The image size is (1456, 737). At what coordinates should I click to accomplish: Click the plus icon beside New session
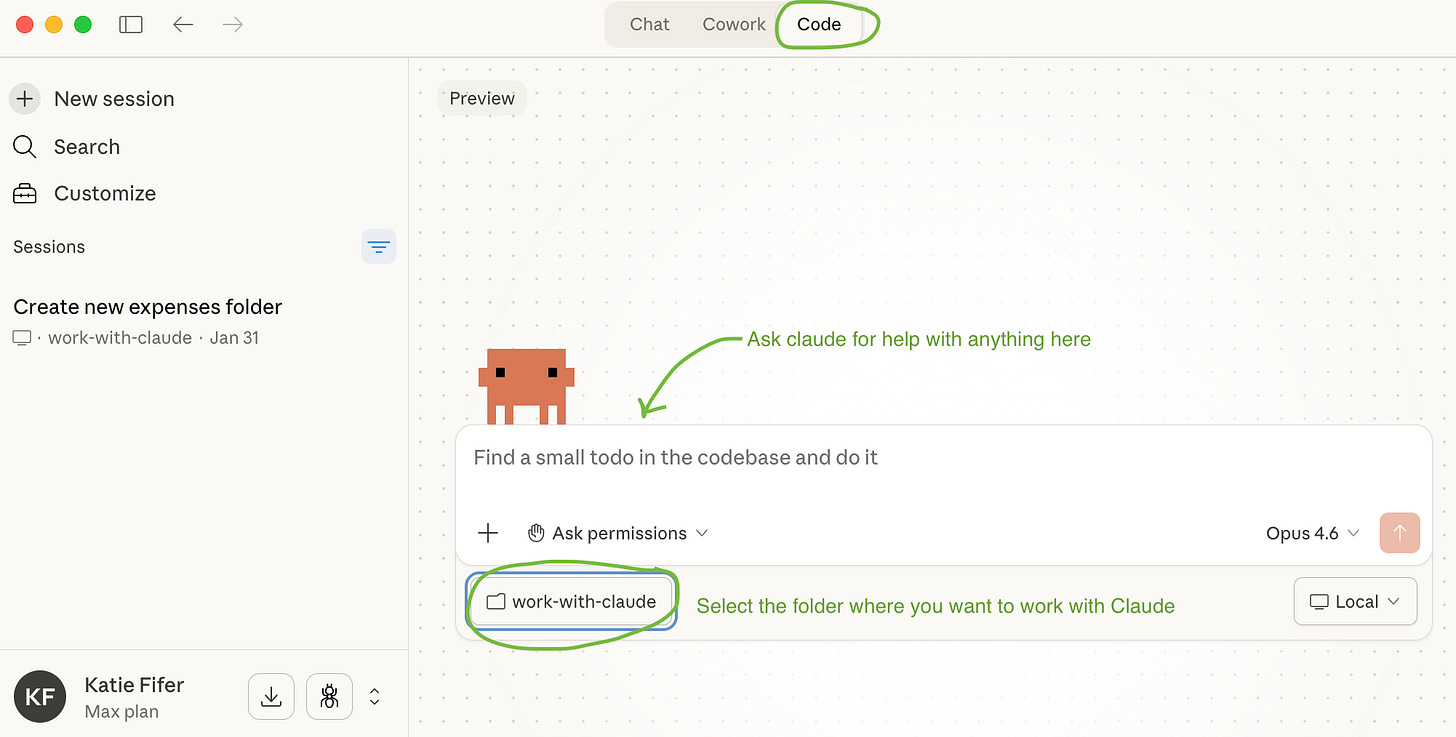tap(25, 99)
